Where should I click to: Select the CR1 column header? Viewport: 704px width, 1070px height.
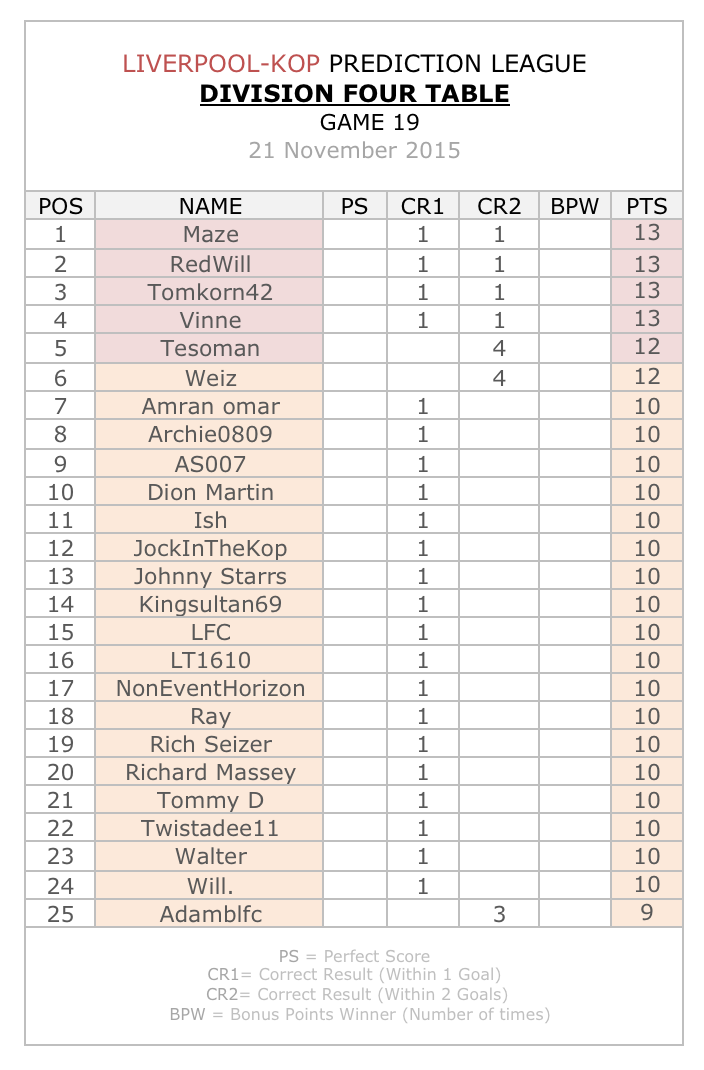point(423,206)
